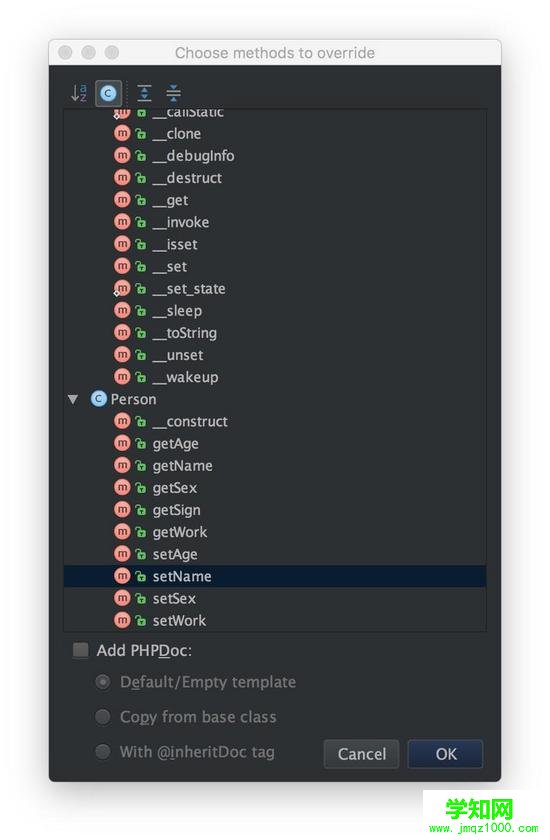Confirm with the OK button
The width and height of the screenshot is (550, 840).
click(x=446, y=754)
